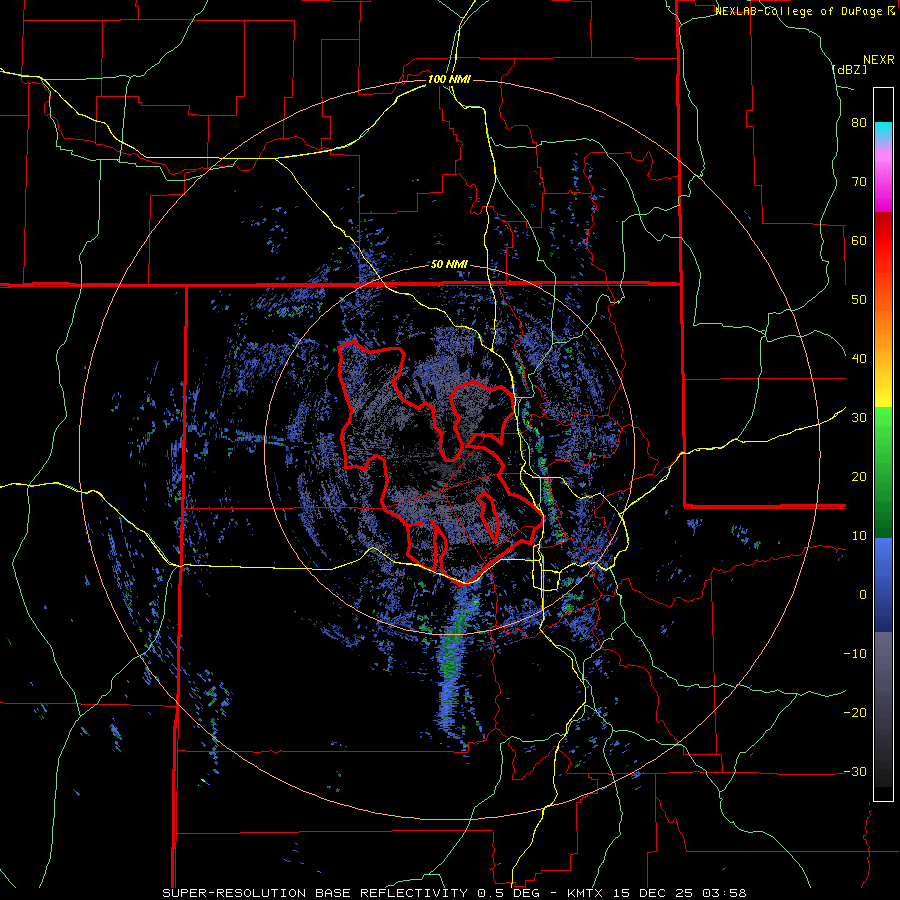Click the NEXLAB-College of DuPage credit text
The height and width of the screenshot is (900, 900).
[x=804, y=11]
